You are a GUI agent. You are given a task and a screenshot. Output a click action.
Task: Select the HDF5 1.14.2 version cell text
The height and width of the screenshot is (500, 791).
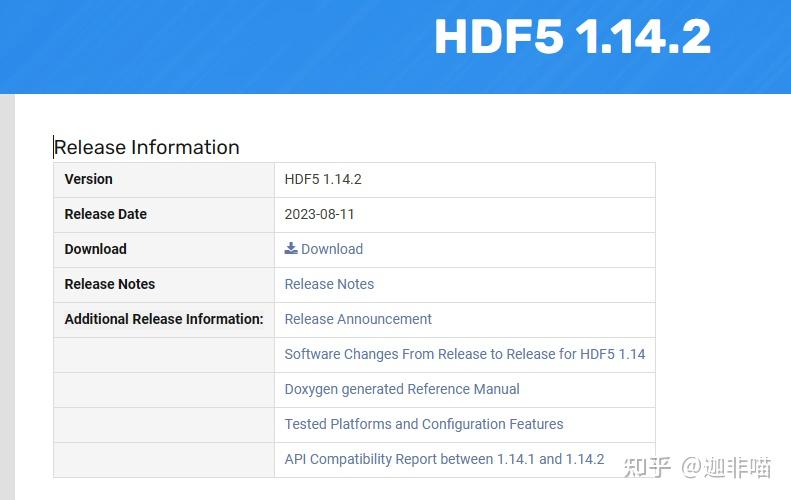tap(323, 179)
